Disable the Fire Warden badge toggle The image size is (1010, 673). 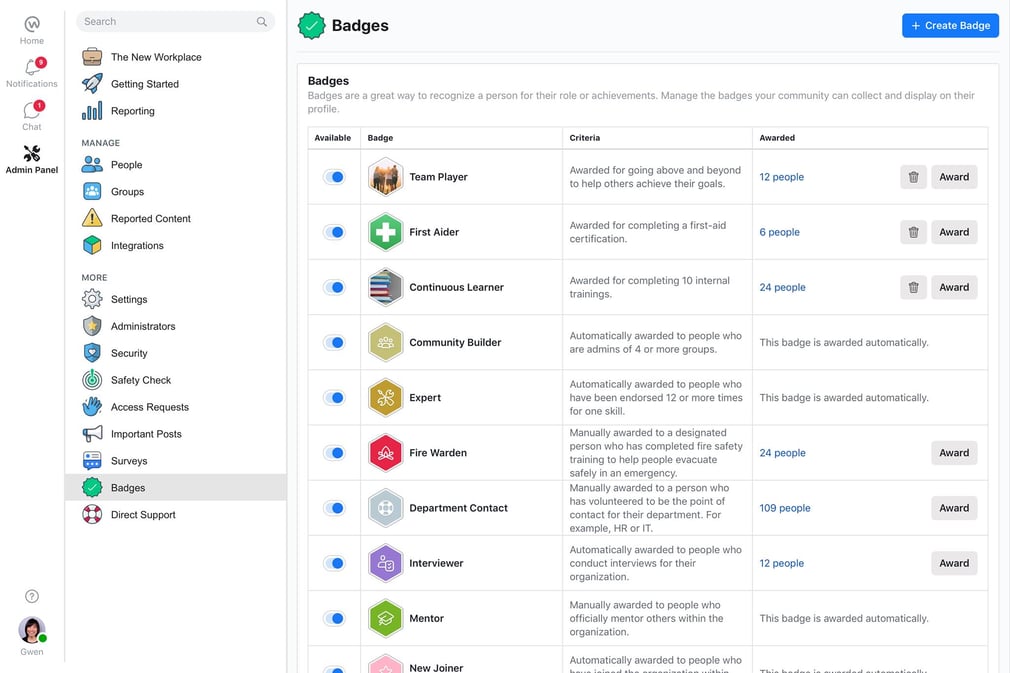click(x=334, y=453)
